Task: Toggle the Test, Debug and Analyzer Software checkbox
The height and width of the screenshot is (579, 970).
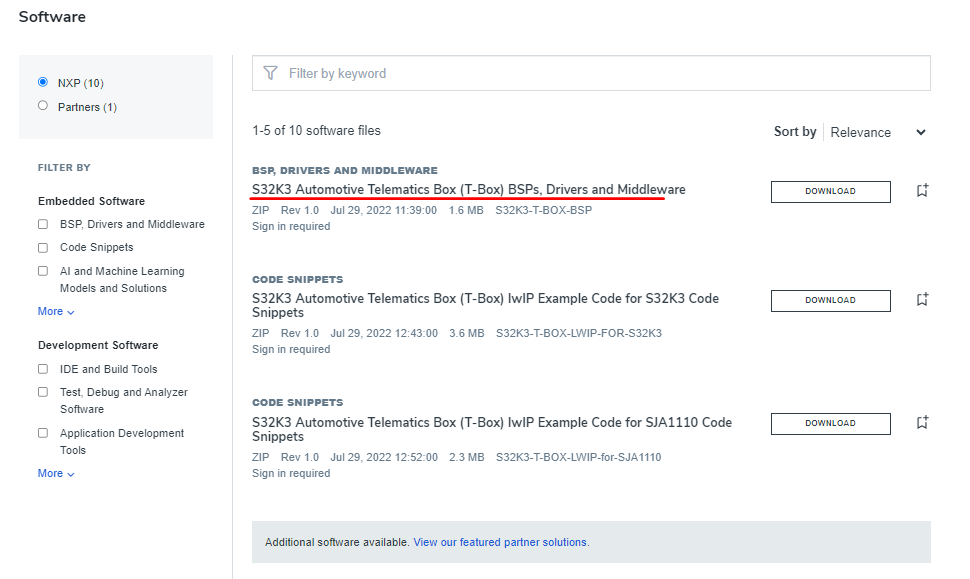Action: point(43,392)
